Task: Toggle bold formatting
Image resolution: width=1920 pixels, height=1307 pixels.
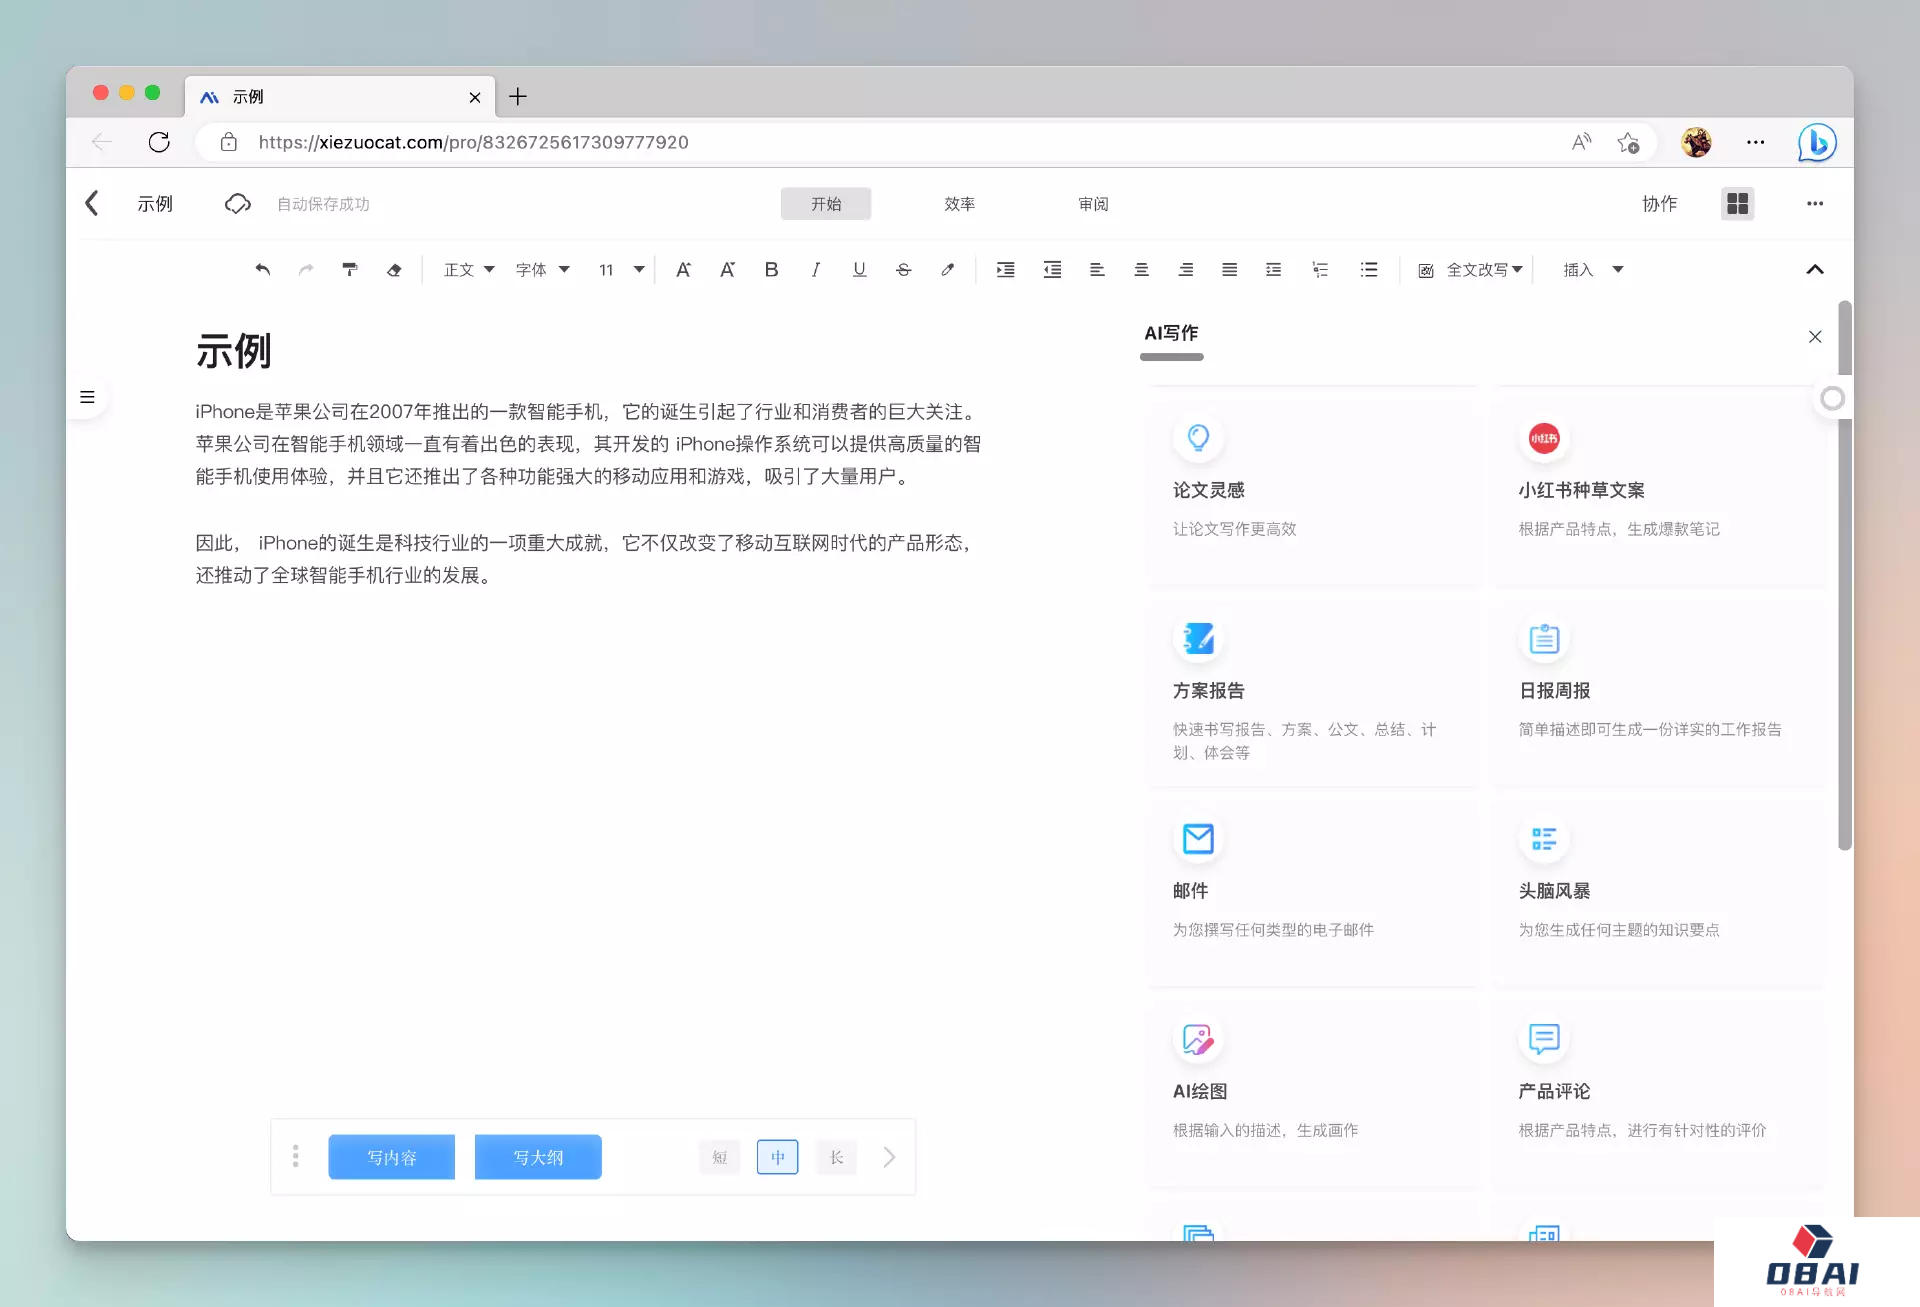Action: coord(771,269)
